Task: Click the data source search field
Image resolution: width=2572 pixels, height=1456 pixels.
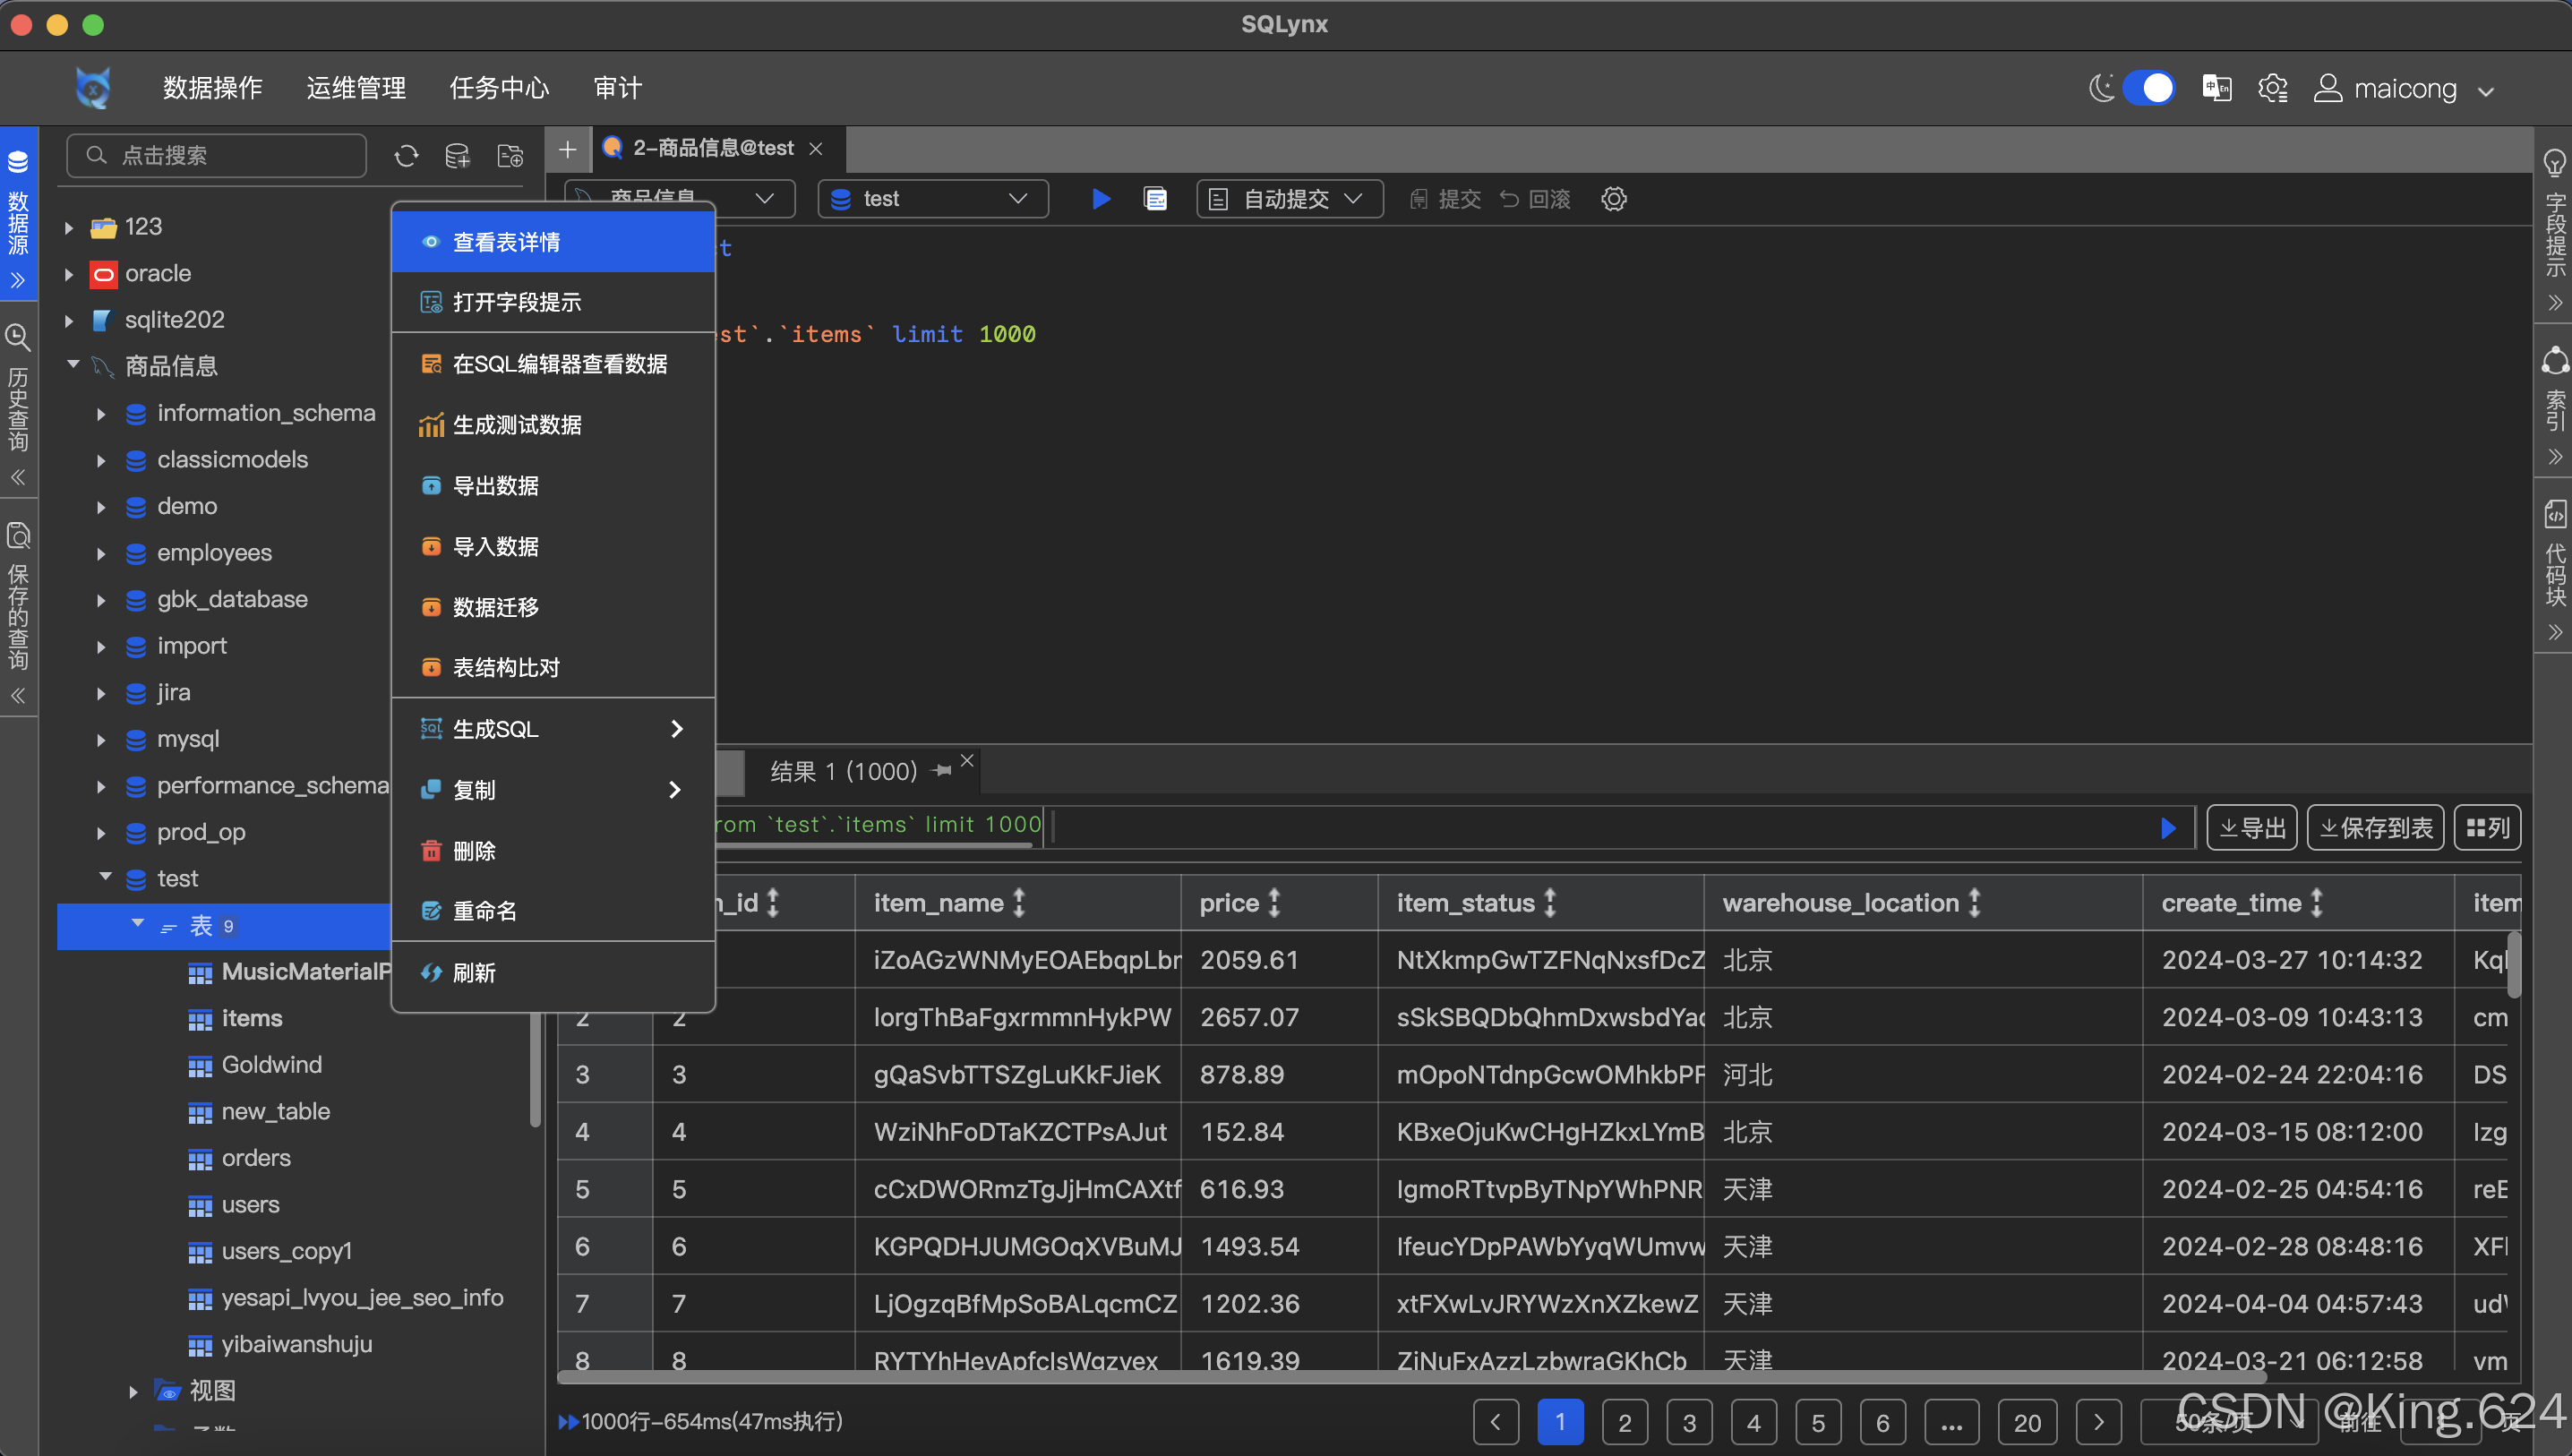Action: coord(217,156)
